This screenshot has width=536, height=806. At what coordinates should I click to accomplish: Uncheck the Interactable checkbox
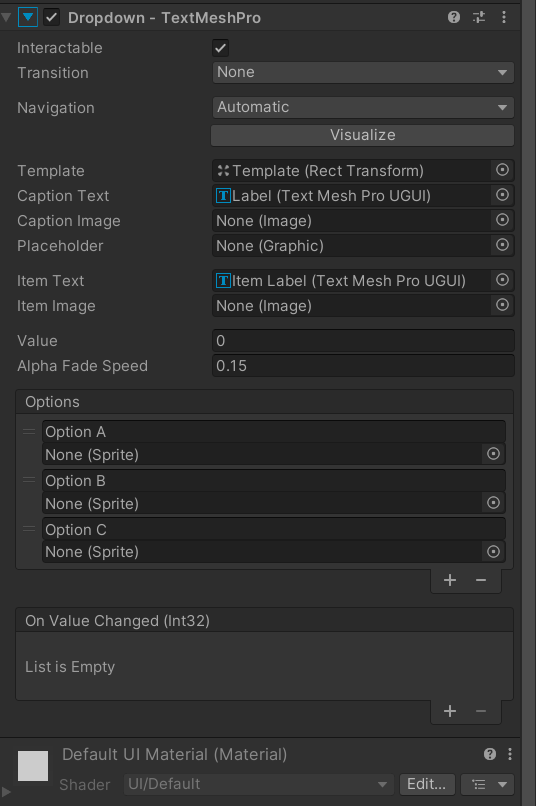[220, 48]
